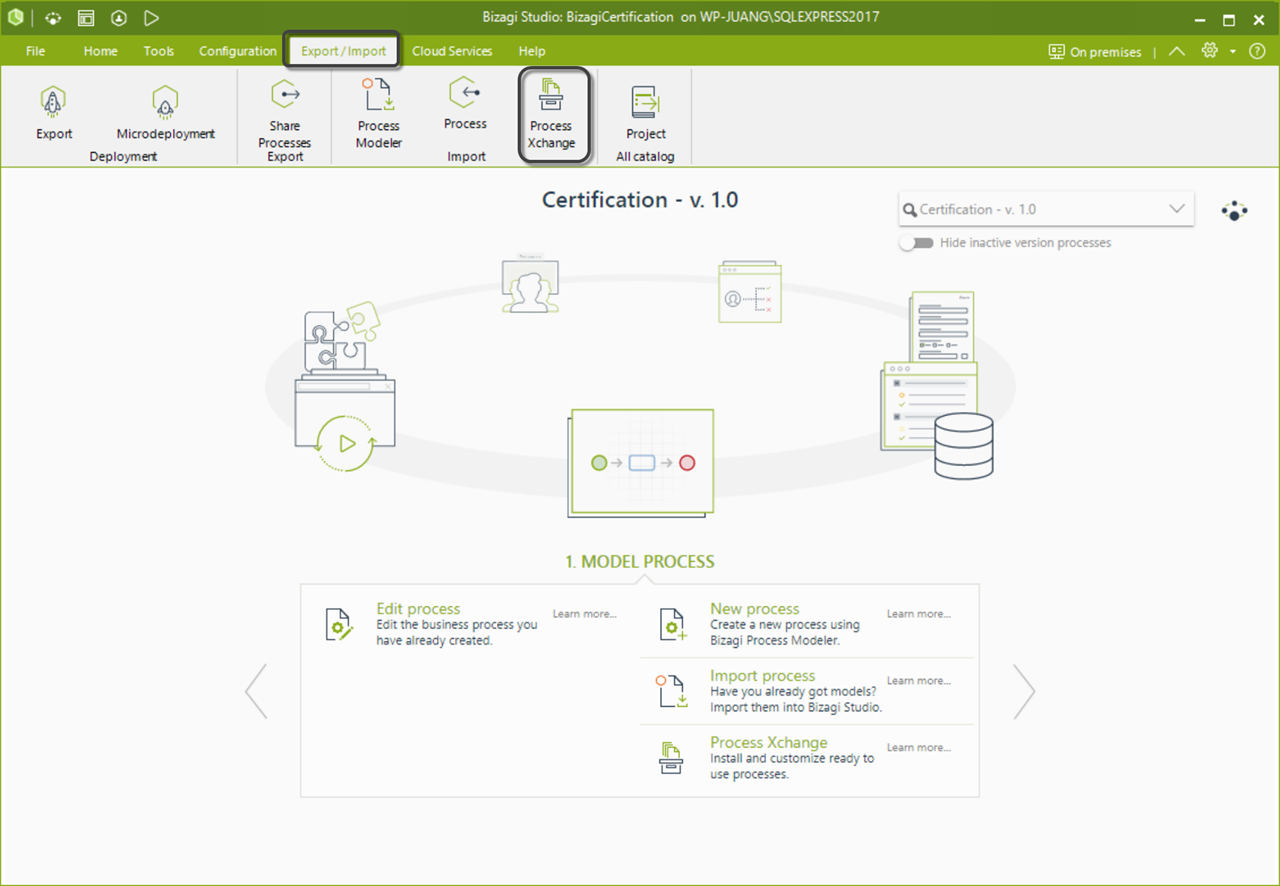Click the On premises label
1280x886 pixels.
[1105, 52]
